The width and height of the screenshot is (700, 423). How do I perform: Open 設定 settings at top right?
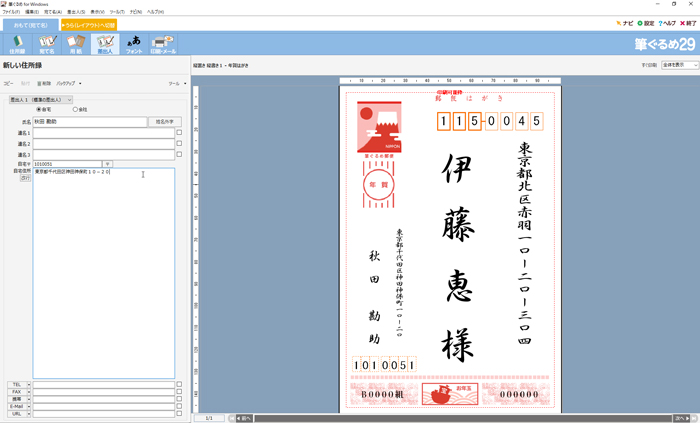click(x=646, y=23)
